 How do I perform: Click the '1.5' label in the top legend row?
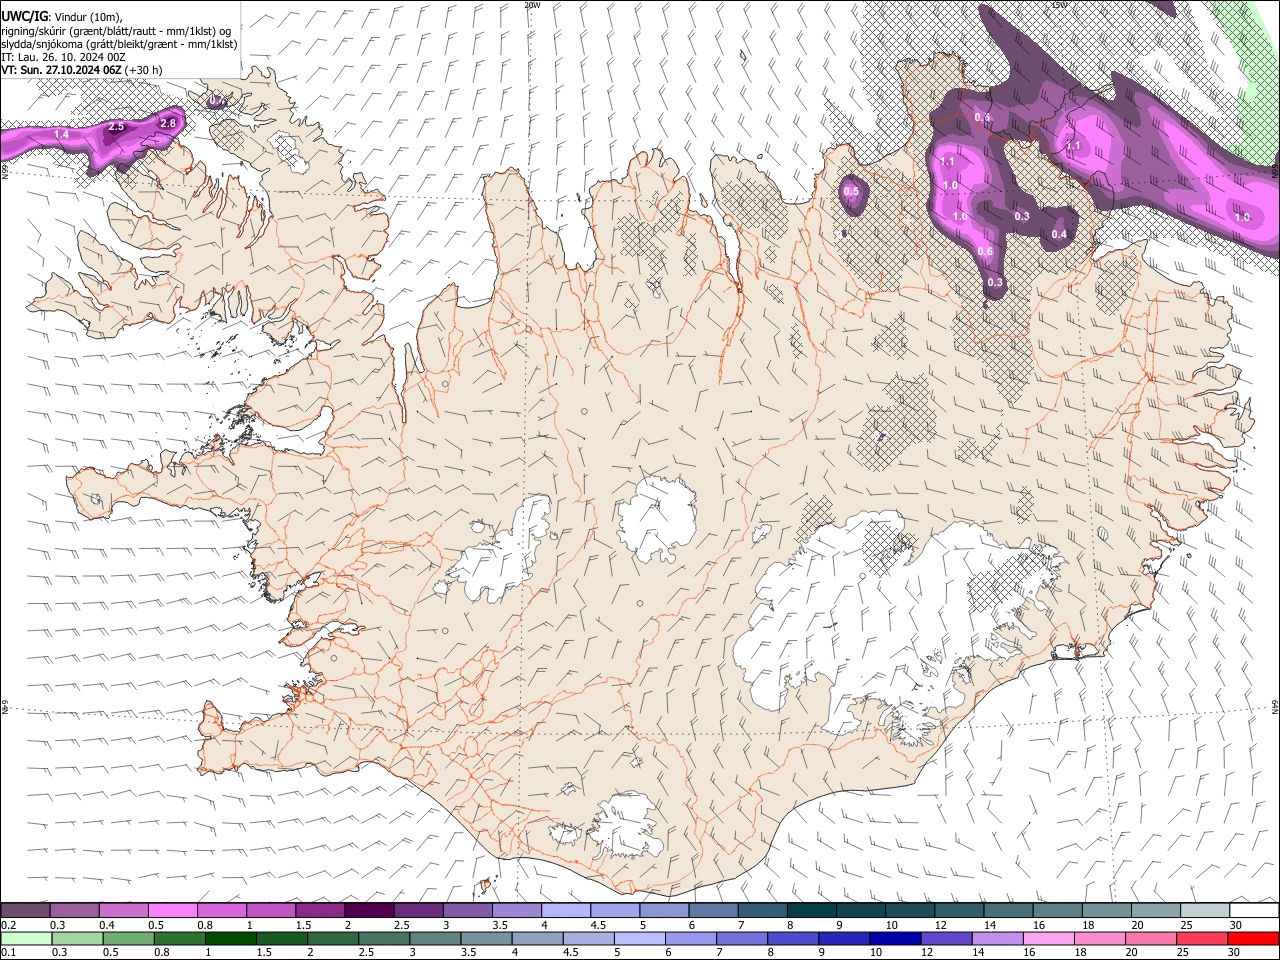coord(302,925)
